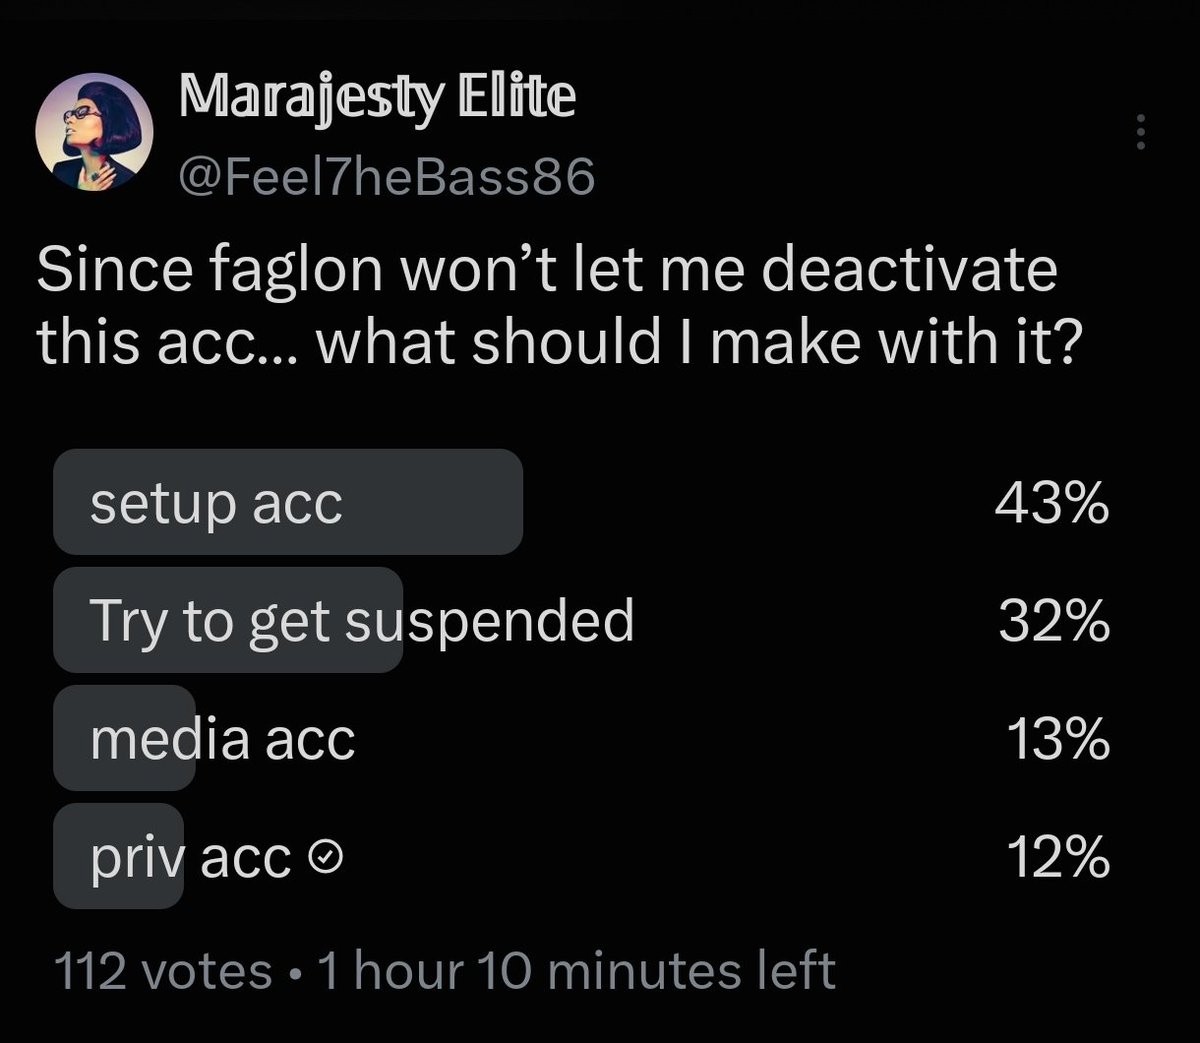Click the '1 hour 10 minutes left' text
Screen dimensions: 1200x1043
coord(576,971)
